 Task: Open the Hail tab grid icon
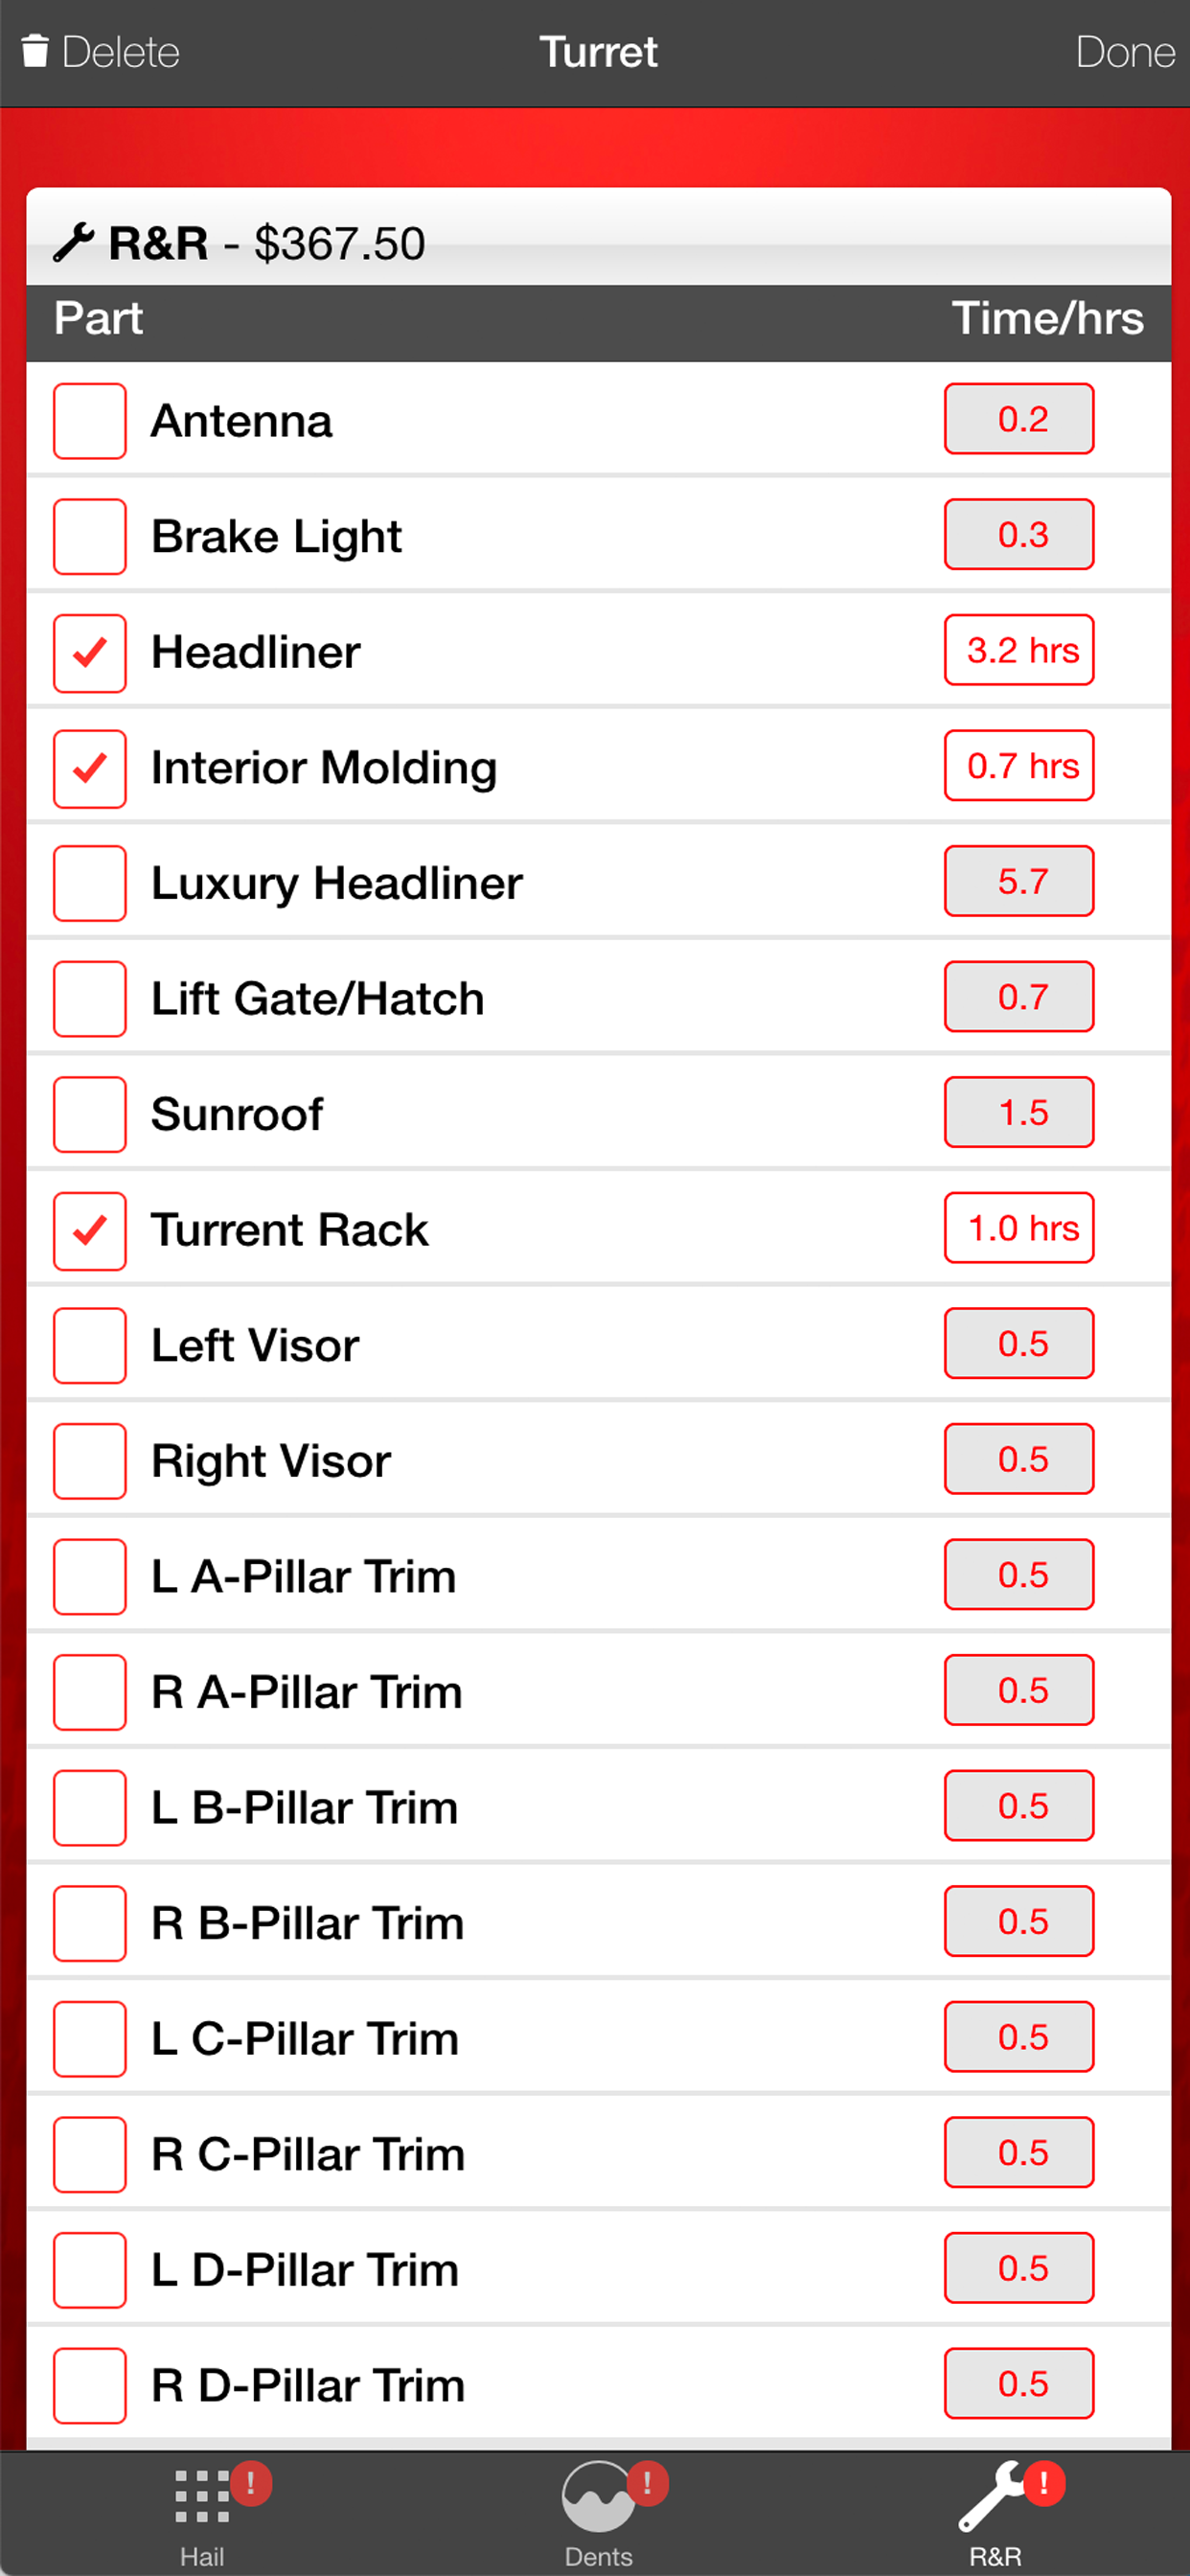click(x=201, y=2496)
